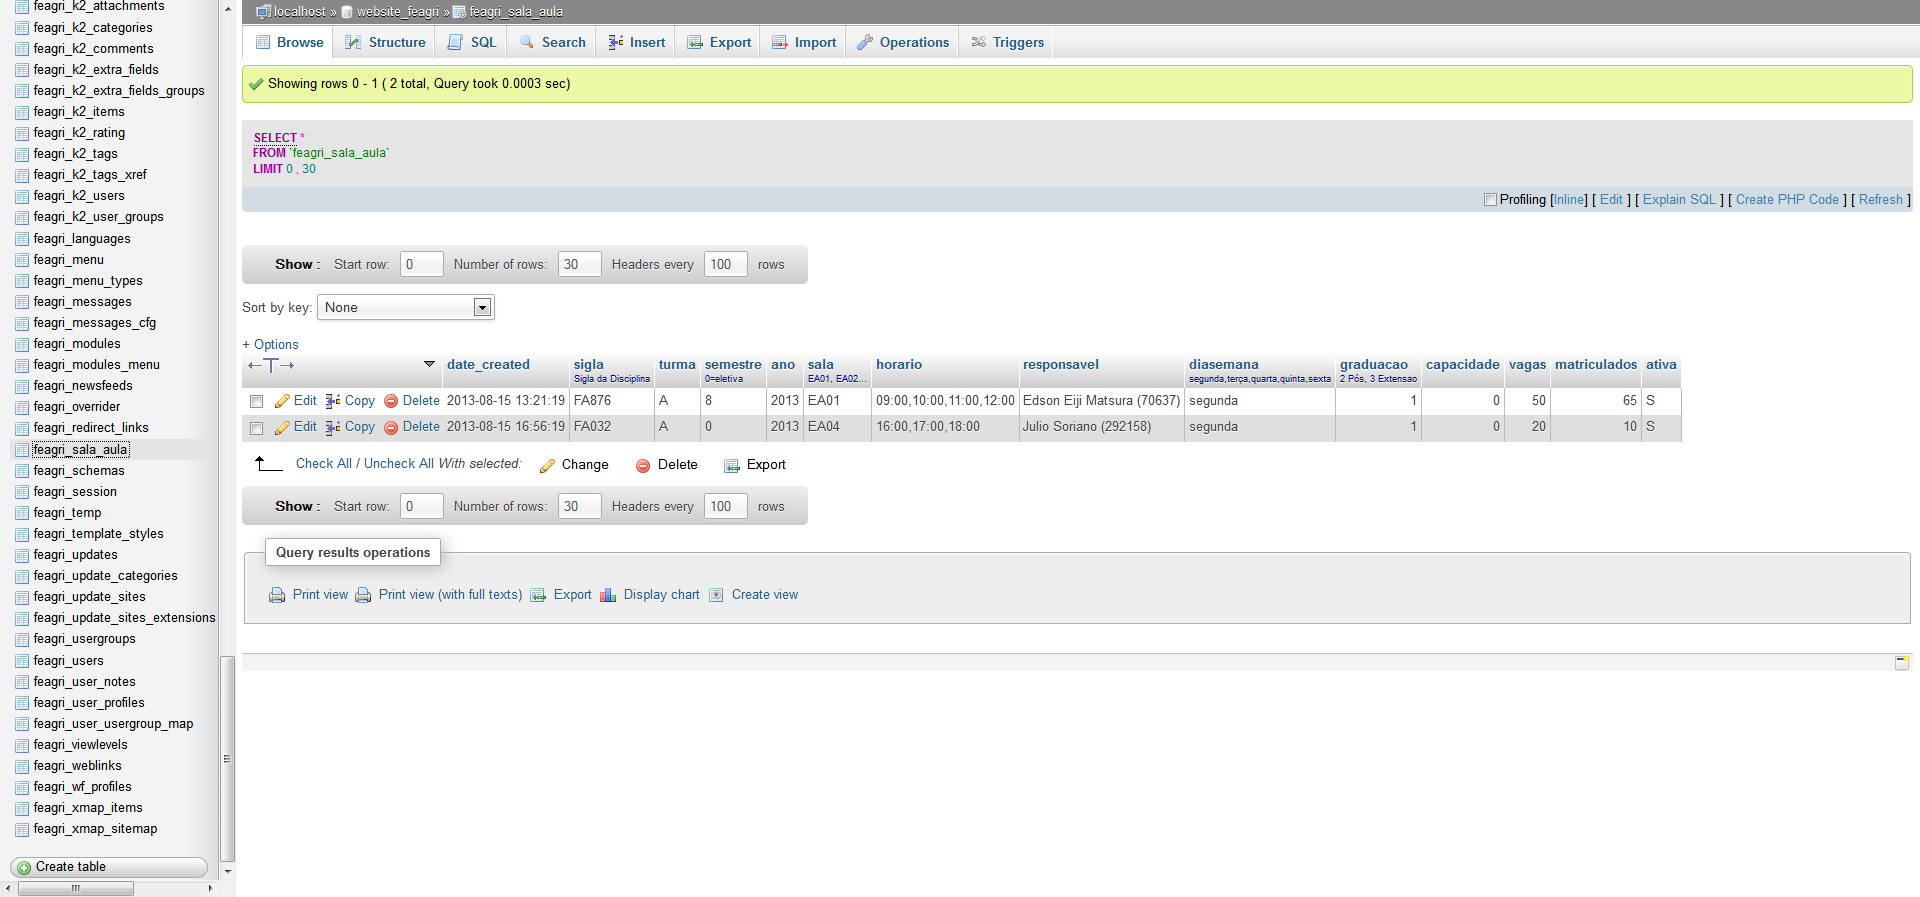
Task: Click the Create view icon
Action: (716, 595)
